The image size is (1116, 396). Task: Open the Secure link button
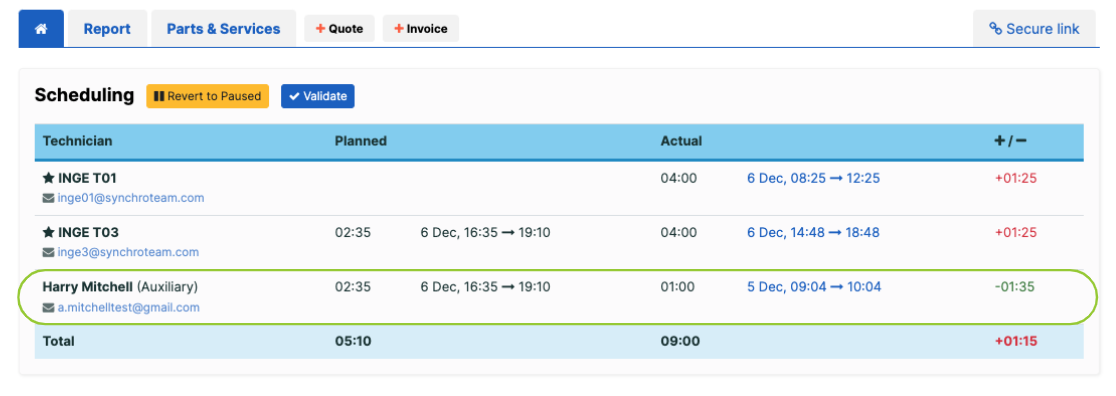(1034, 28)
